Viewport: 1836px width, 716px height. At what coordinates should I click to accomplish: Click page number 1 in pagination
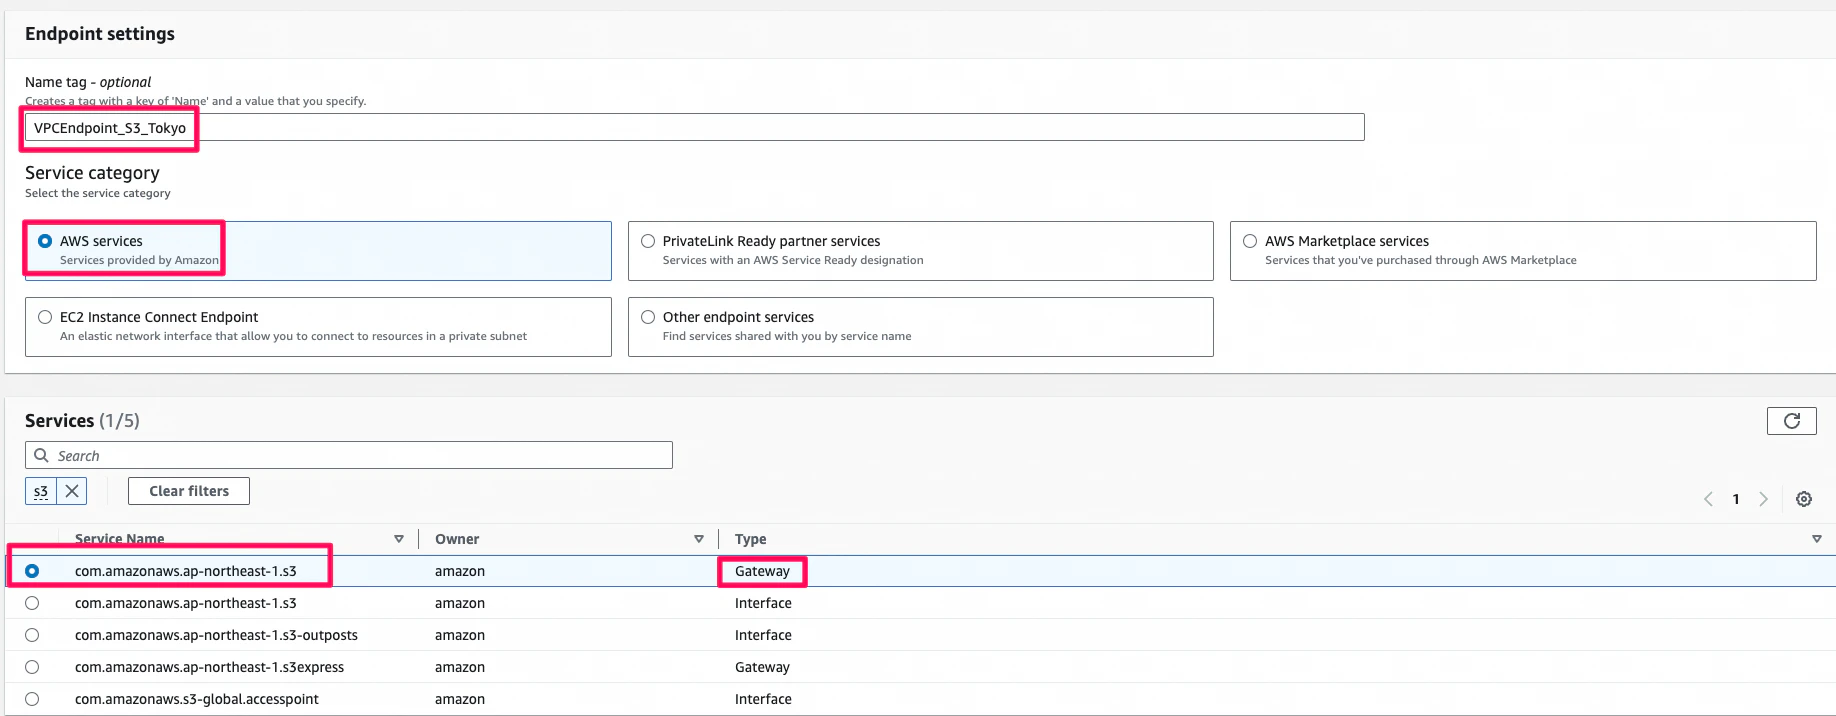point(1736,499)
